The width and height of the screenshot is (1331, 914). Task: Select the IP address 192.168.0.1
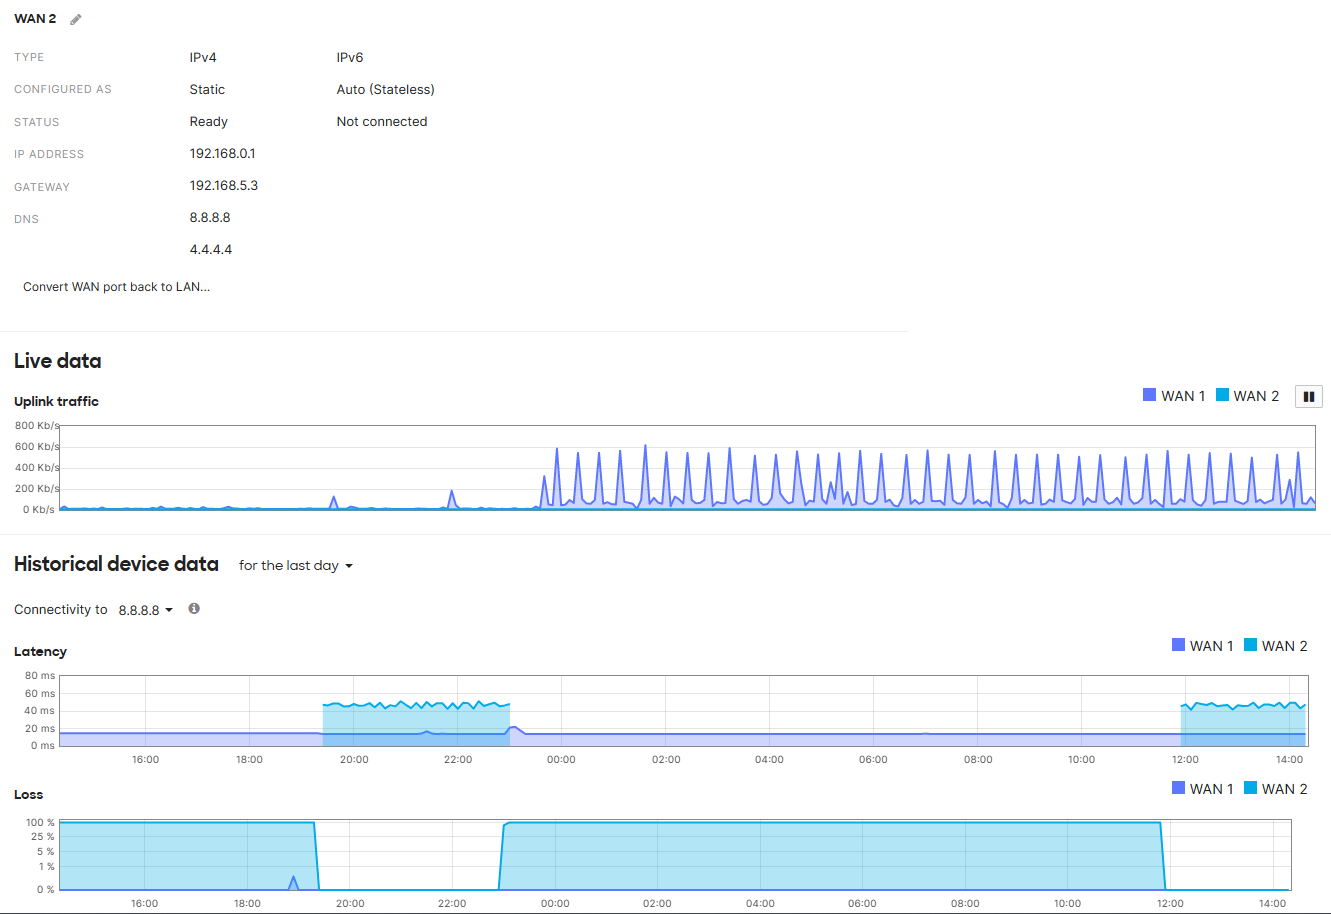click(x=222, y=153)
